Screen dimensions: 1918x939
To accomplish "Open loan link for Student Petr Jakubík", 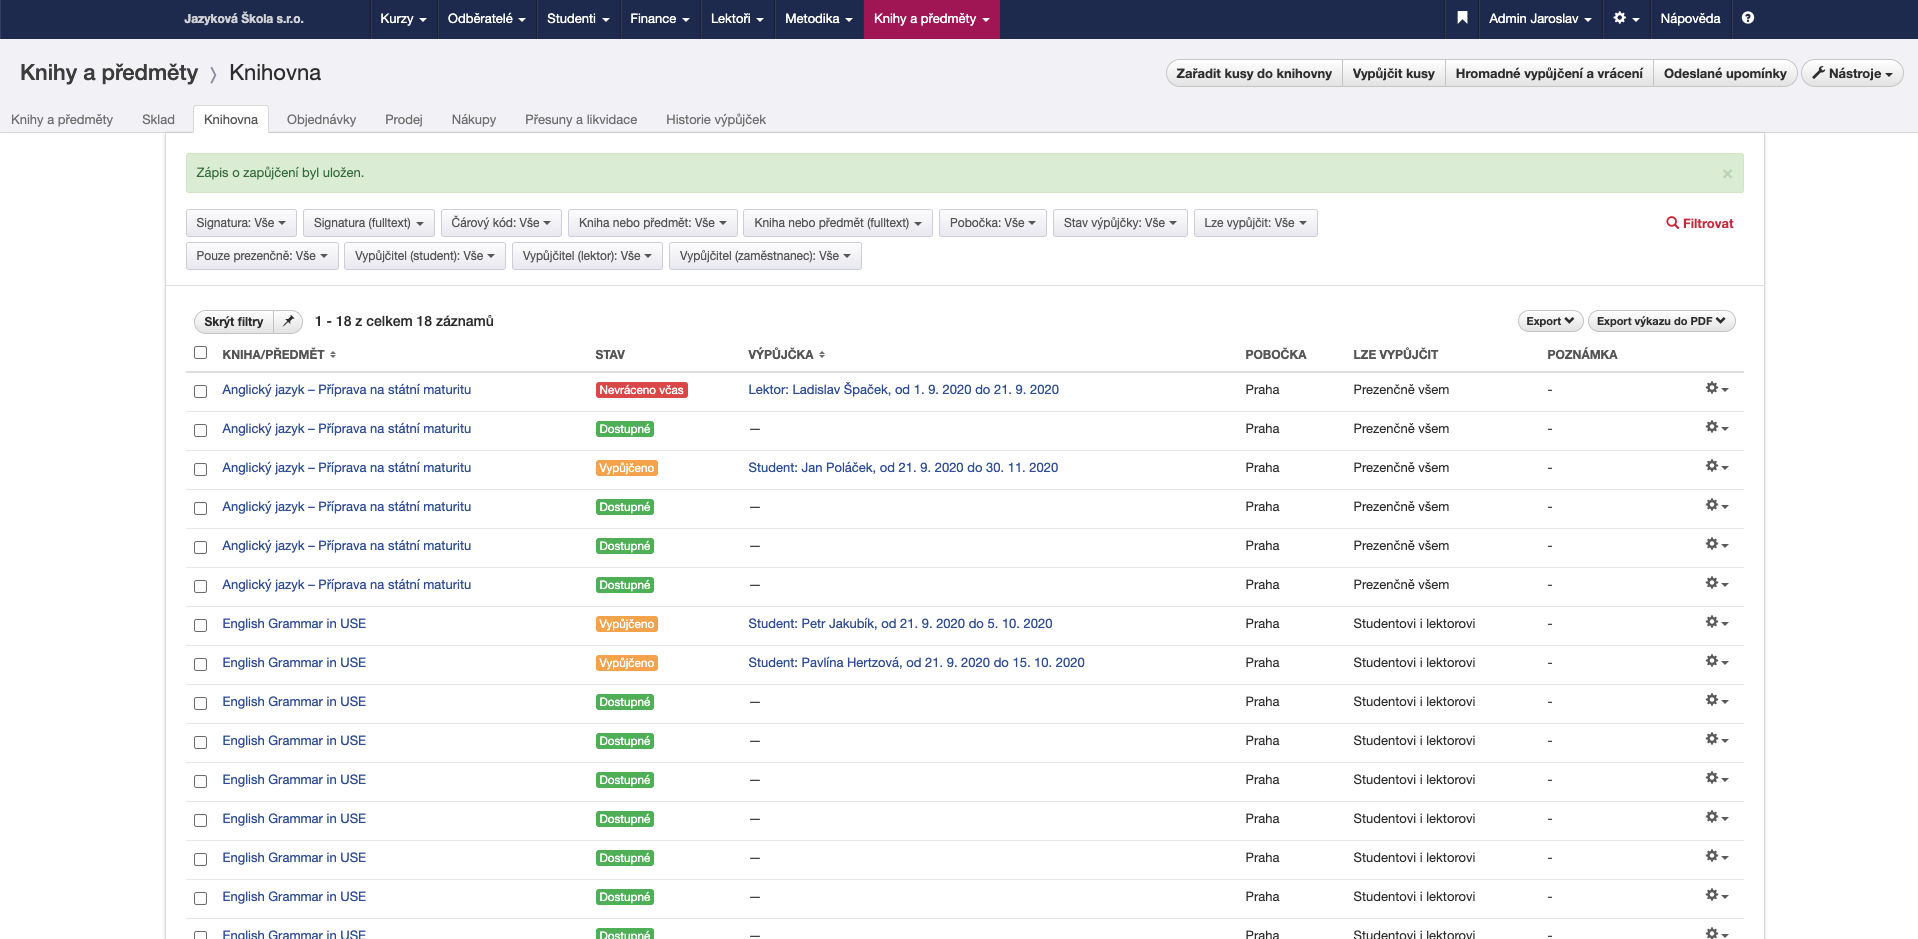I will point(900,623).
